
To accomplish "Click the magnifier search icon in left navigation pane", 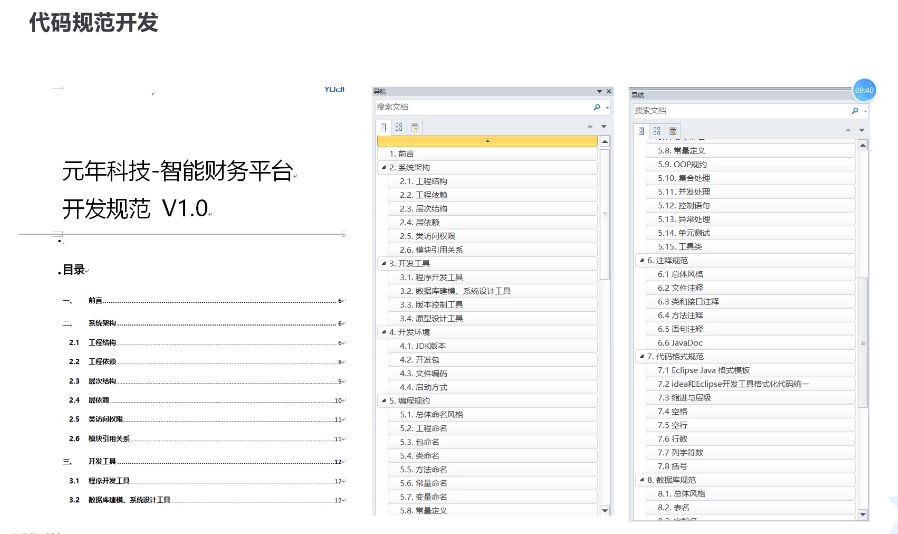I will [x=597, y=107].
